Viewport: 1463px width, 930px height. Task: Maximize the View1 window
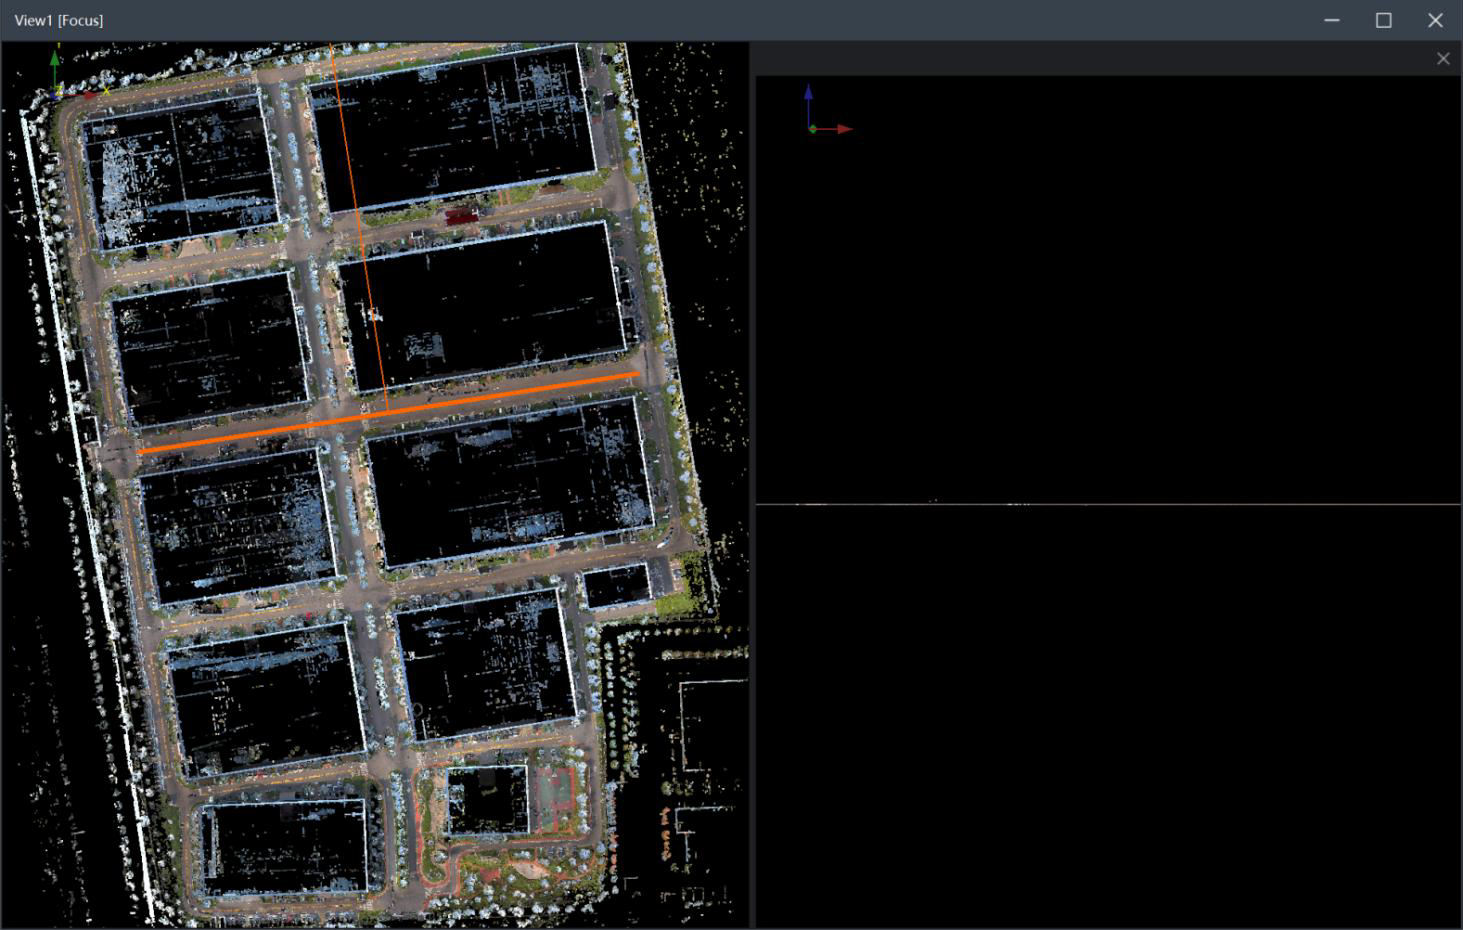coord(1384,20)
